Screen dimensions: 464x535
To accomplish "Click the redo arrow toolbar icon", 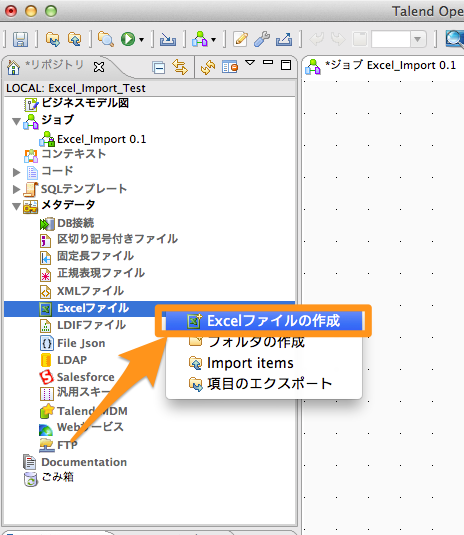I will (x=338, y=39).
